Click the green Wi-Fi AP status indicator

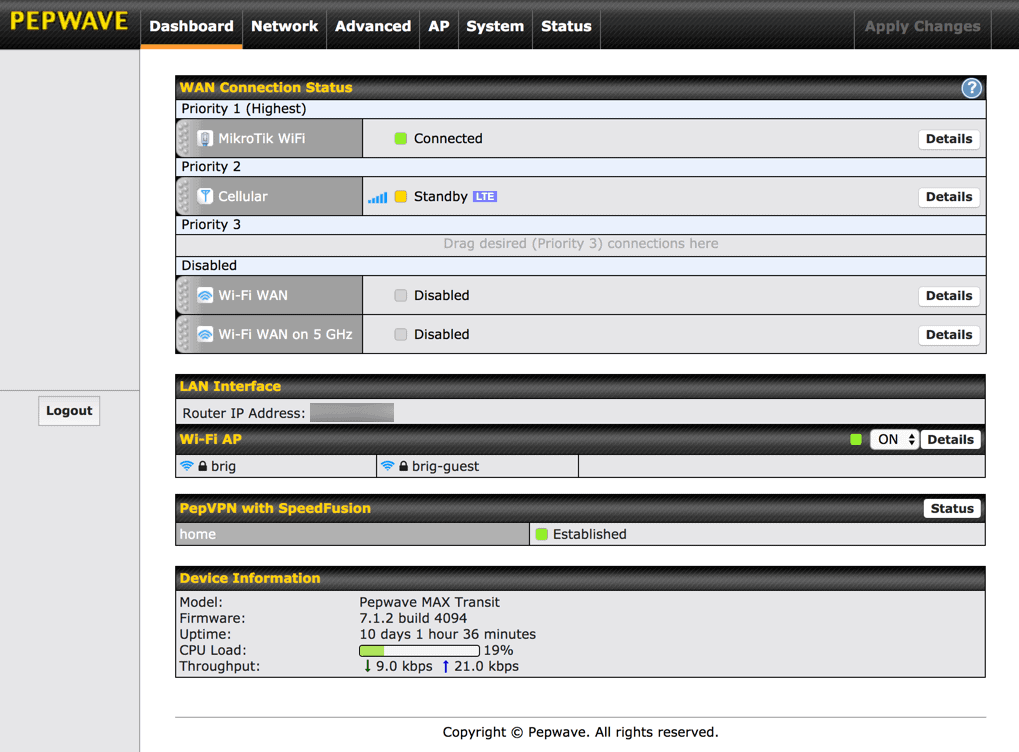click(856, 439)
